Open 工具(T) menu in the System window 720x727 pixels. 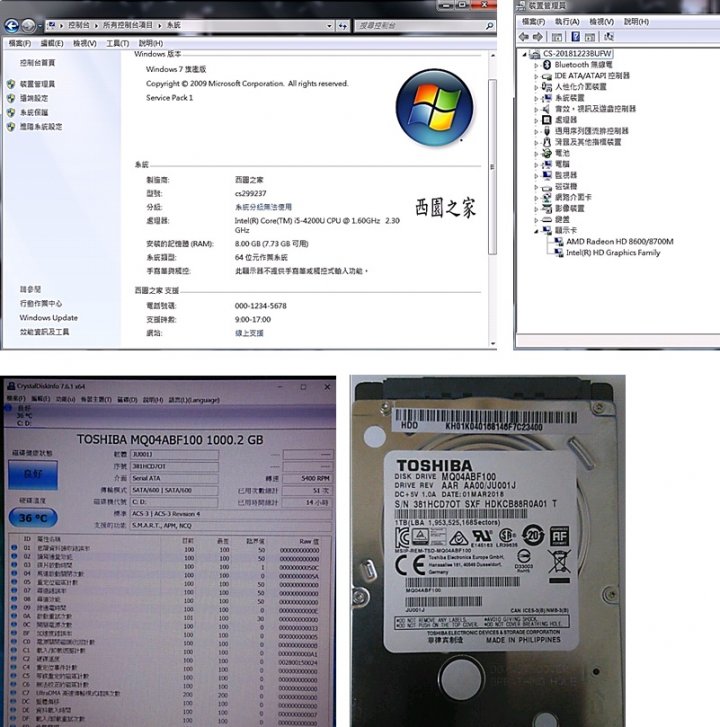pyautogui.click(x=117, y=43)
